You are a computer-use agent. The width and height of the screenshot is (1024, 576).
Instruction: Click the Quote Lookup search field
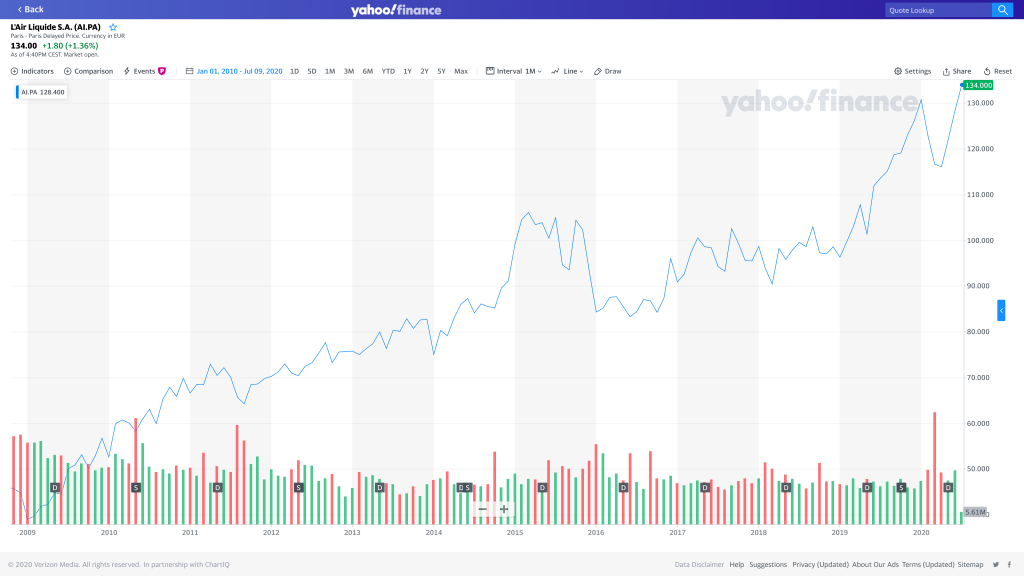click(938, 10)
